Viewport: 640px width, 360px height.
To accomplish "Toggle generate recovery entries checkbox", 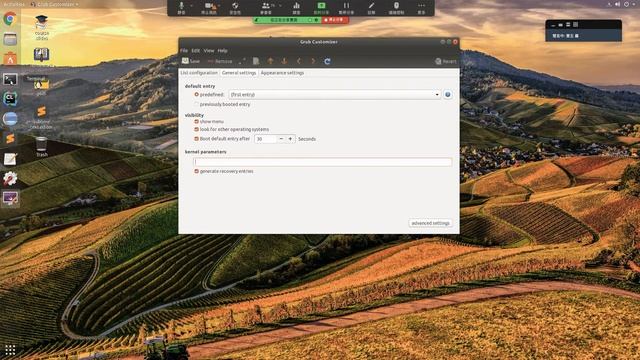I will 196,171.
